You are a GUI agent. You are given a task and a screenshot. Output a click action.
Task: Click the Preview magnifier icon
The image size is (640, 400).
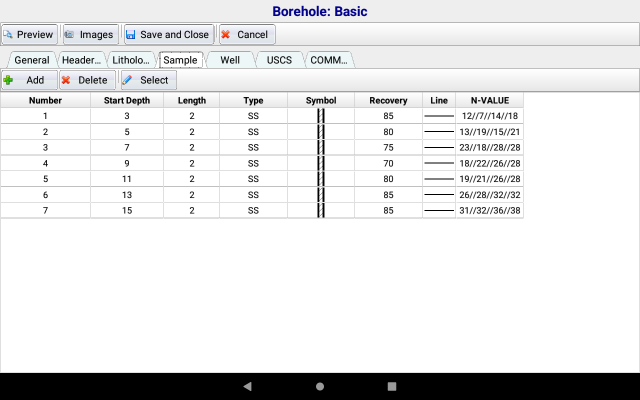[8, 34]
